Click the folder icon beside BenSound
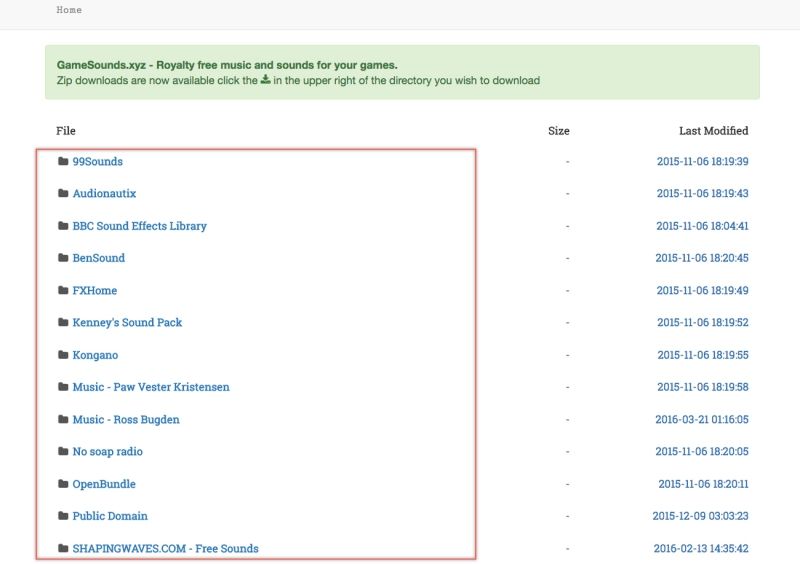Viewport: 800px width, 564px height. point(63,258)
